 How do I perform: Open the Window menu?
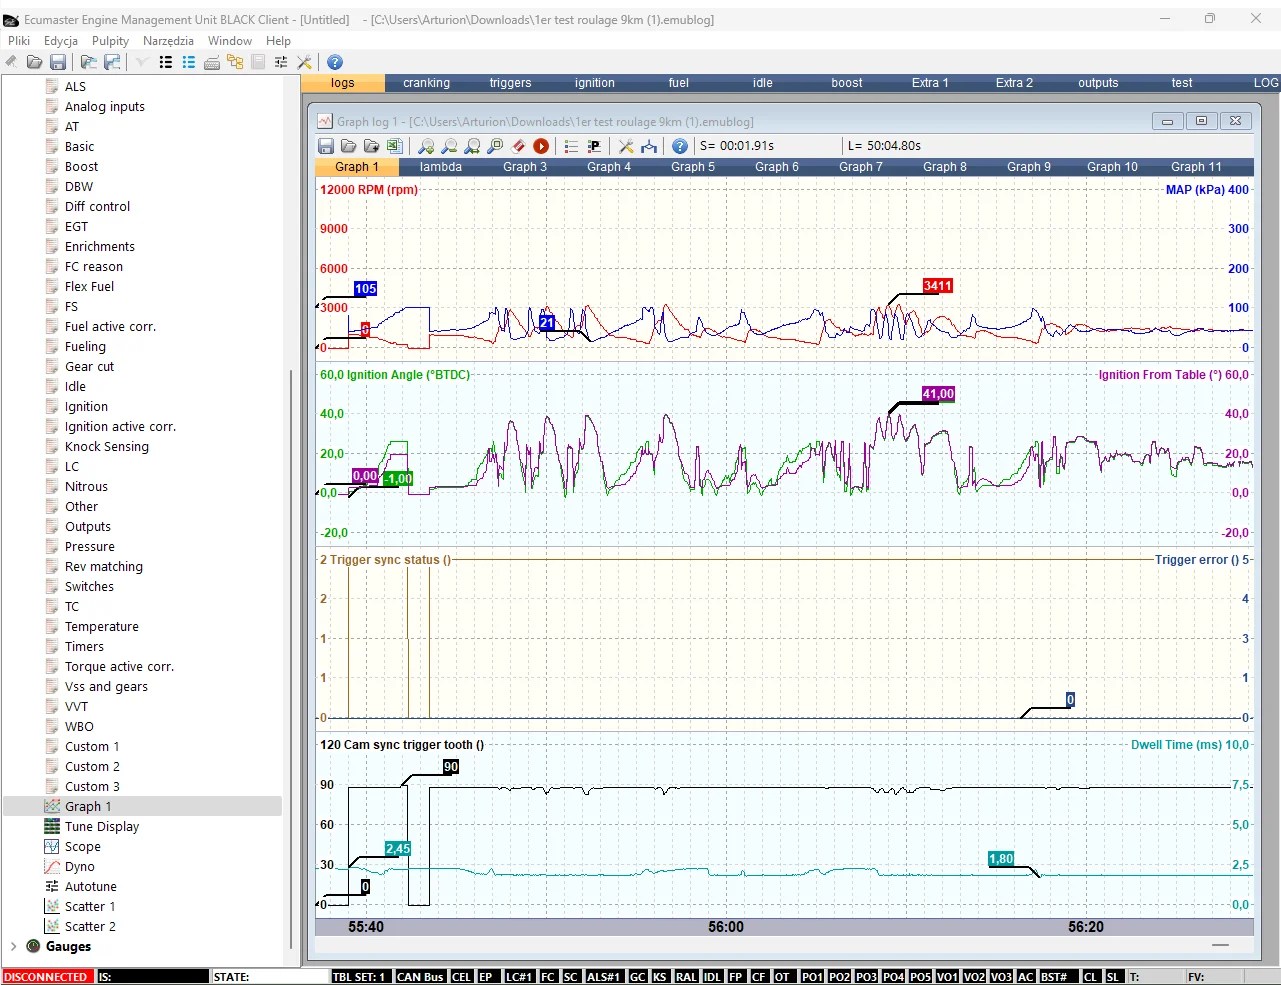tap(230, 41)
